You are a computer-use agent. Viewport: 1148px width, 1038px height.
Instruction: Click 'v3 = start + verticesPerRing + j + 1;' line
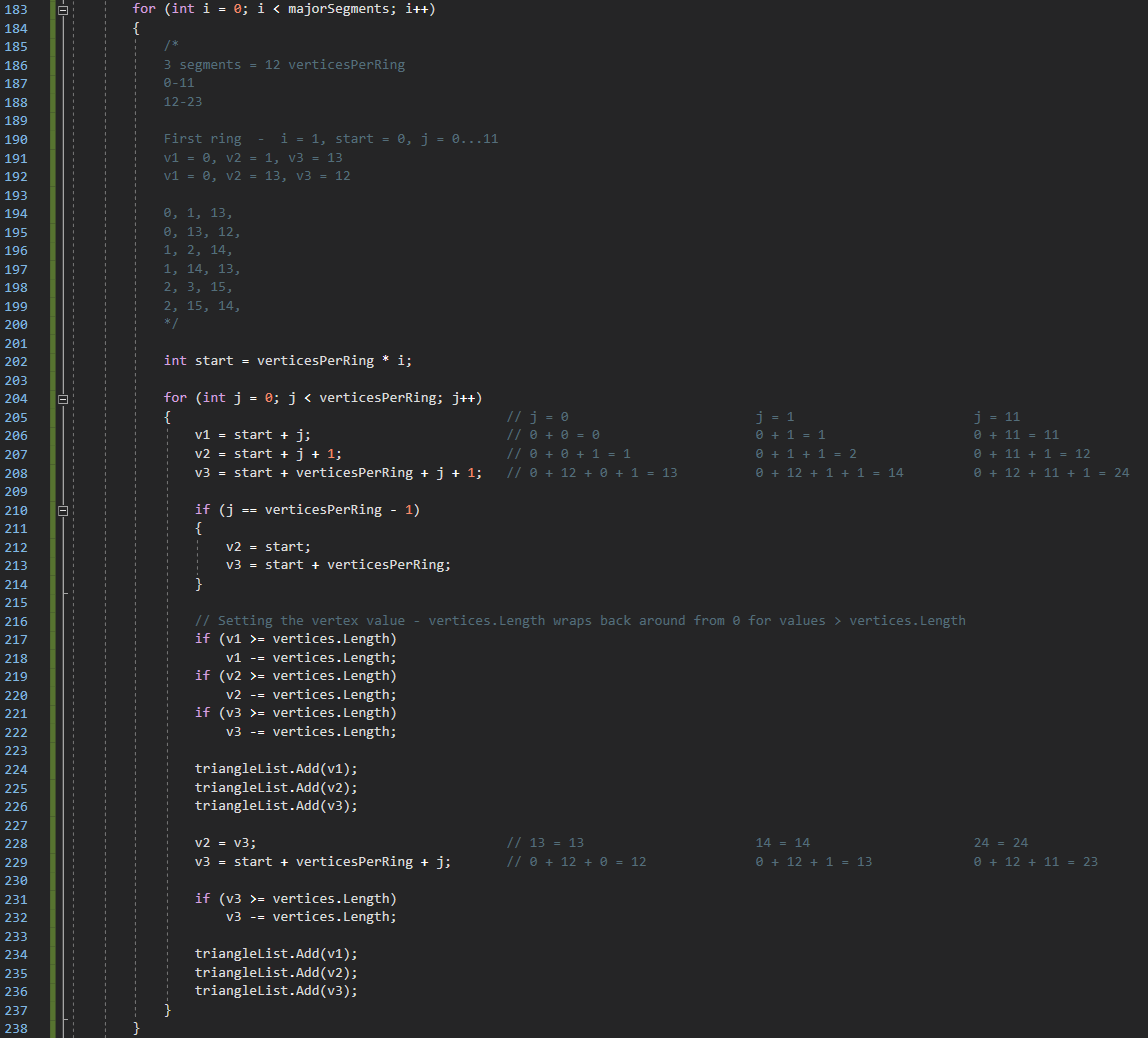point(338,473)
